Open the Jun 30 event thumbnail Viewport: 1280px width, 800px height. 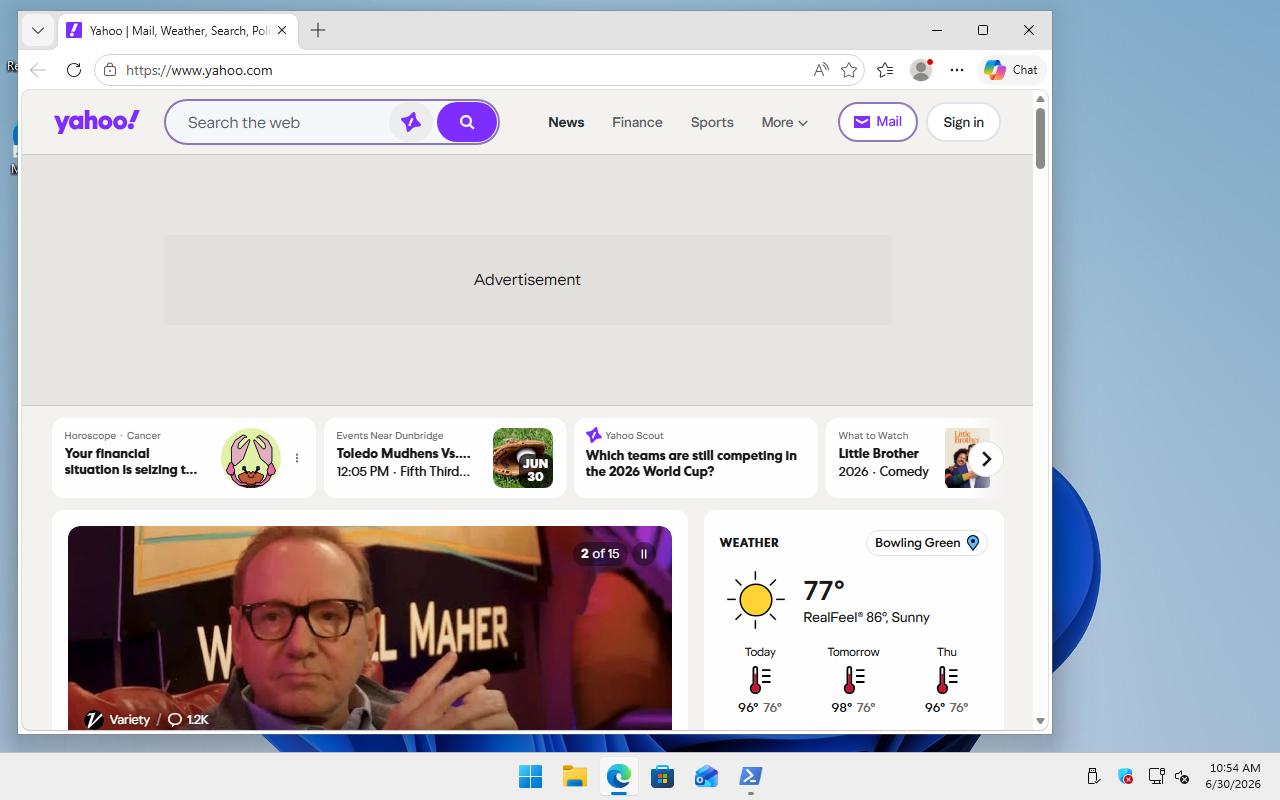point(523,458)
